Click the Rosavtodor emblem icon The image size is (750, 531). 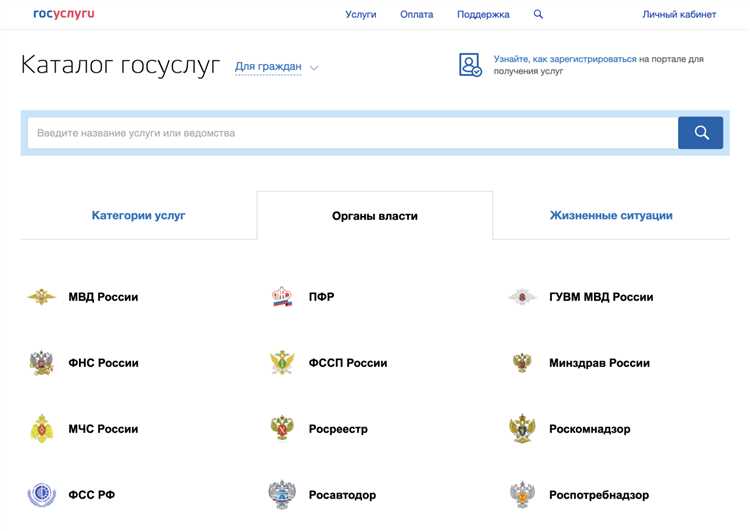282,495
